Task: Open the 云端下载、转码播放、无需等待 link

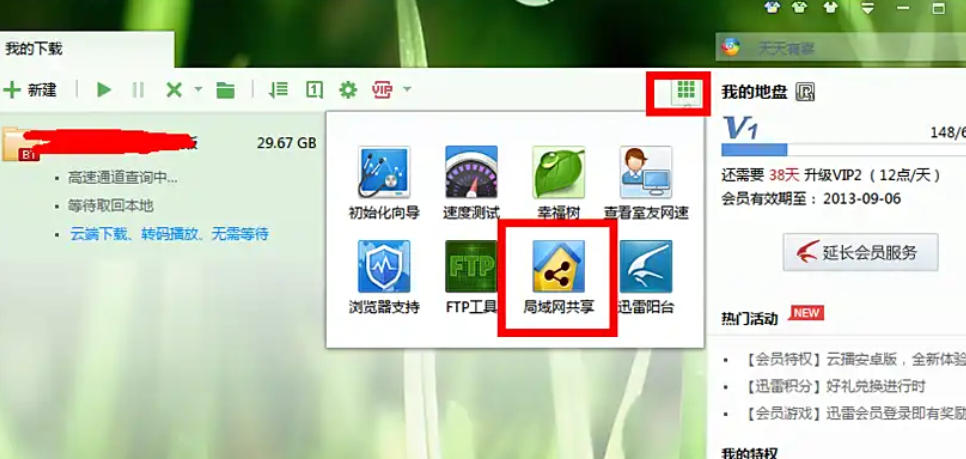Action: (169, 234)
